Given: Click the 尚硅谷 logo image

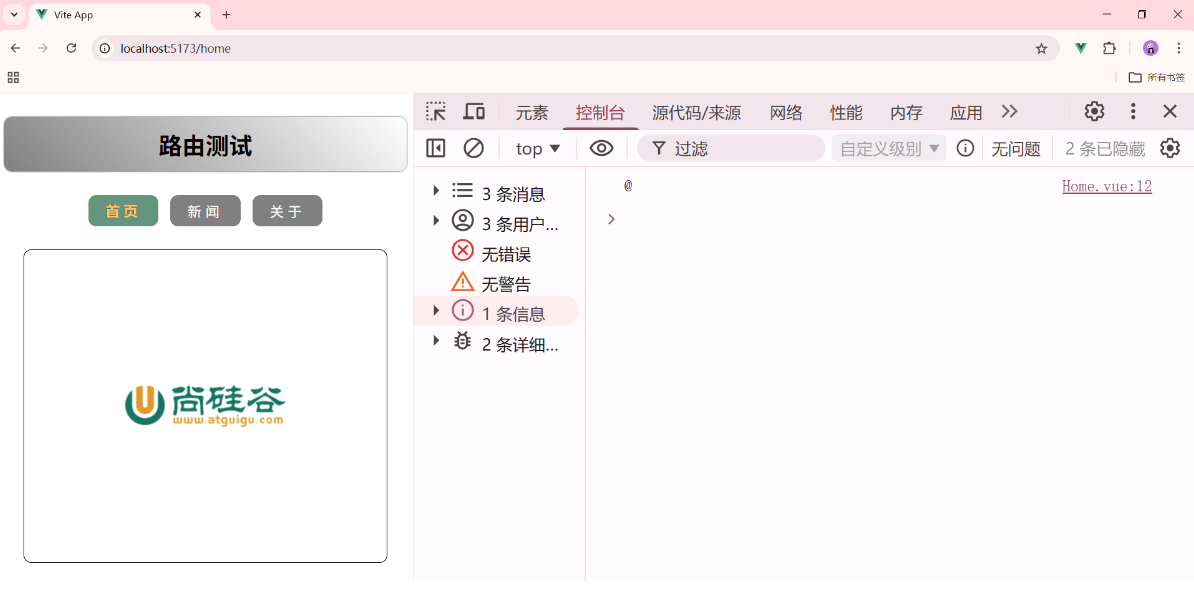Looking at the screenshot, I should tap(205, 405).
